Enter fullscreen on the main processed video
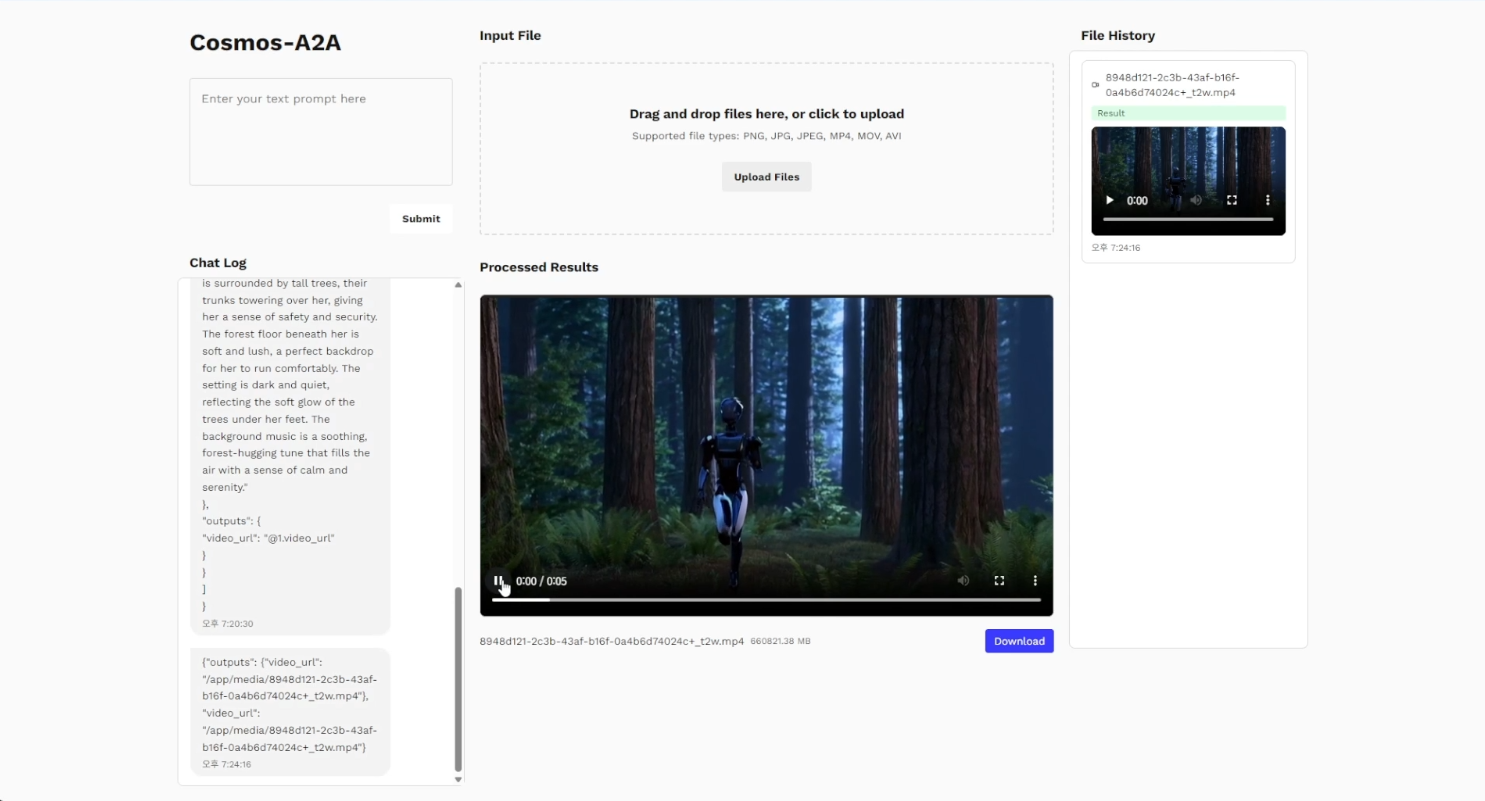The image size is (1485, 801). 999,581
